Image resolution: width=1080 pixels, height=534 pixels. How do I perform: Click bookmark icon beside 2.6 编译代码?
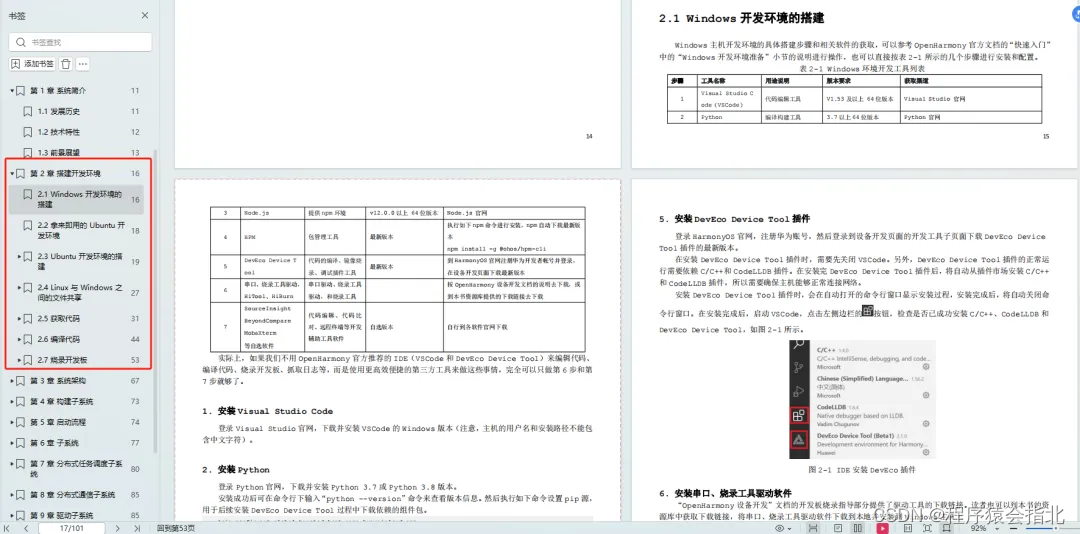(28, 339)
